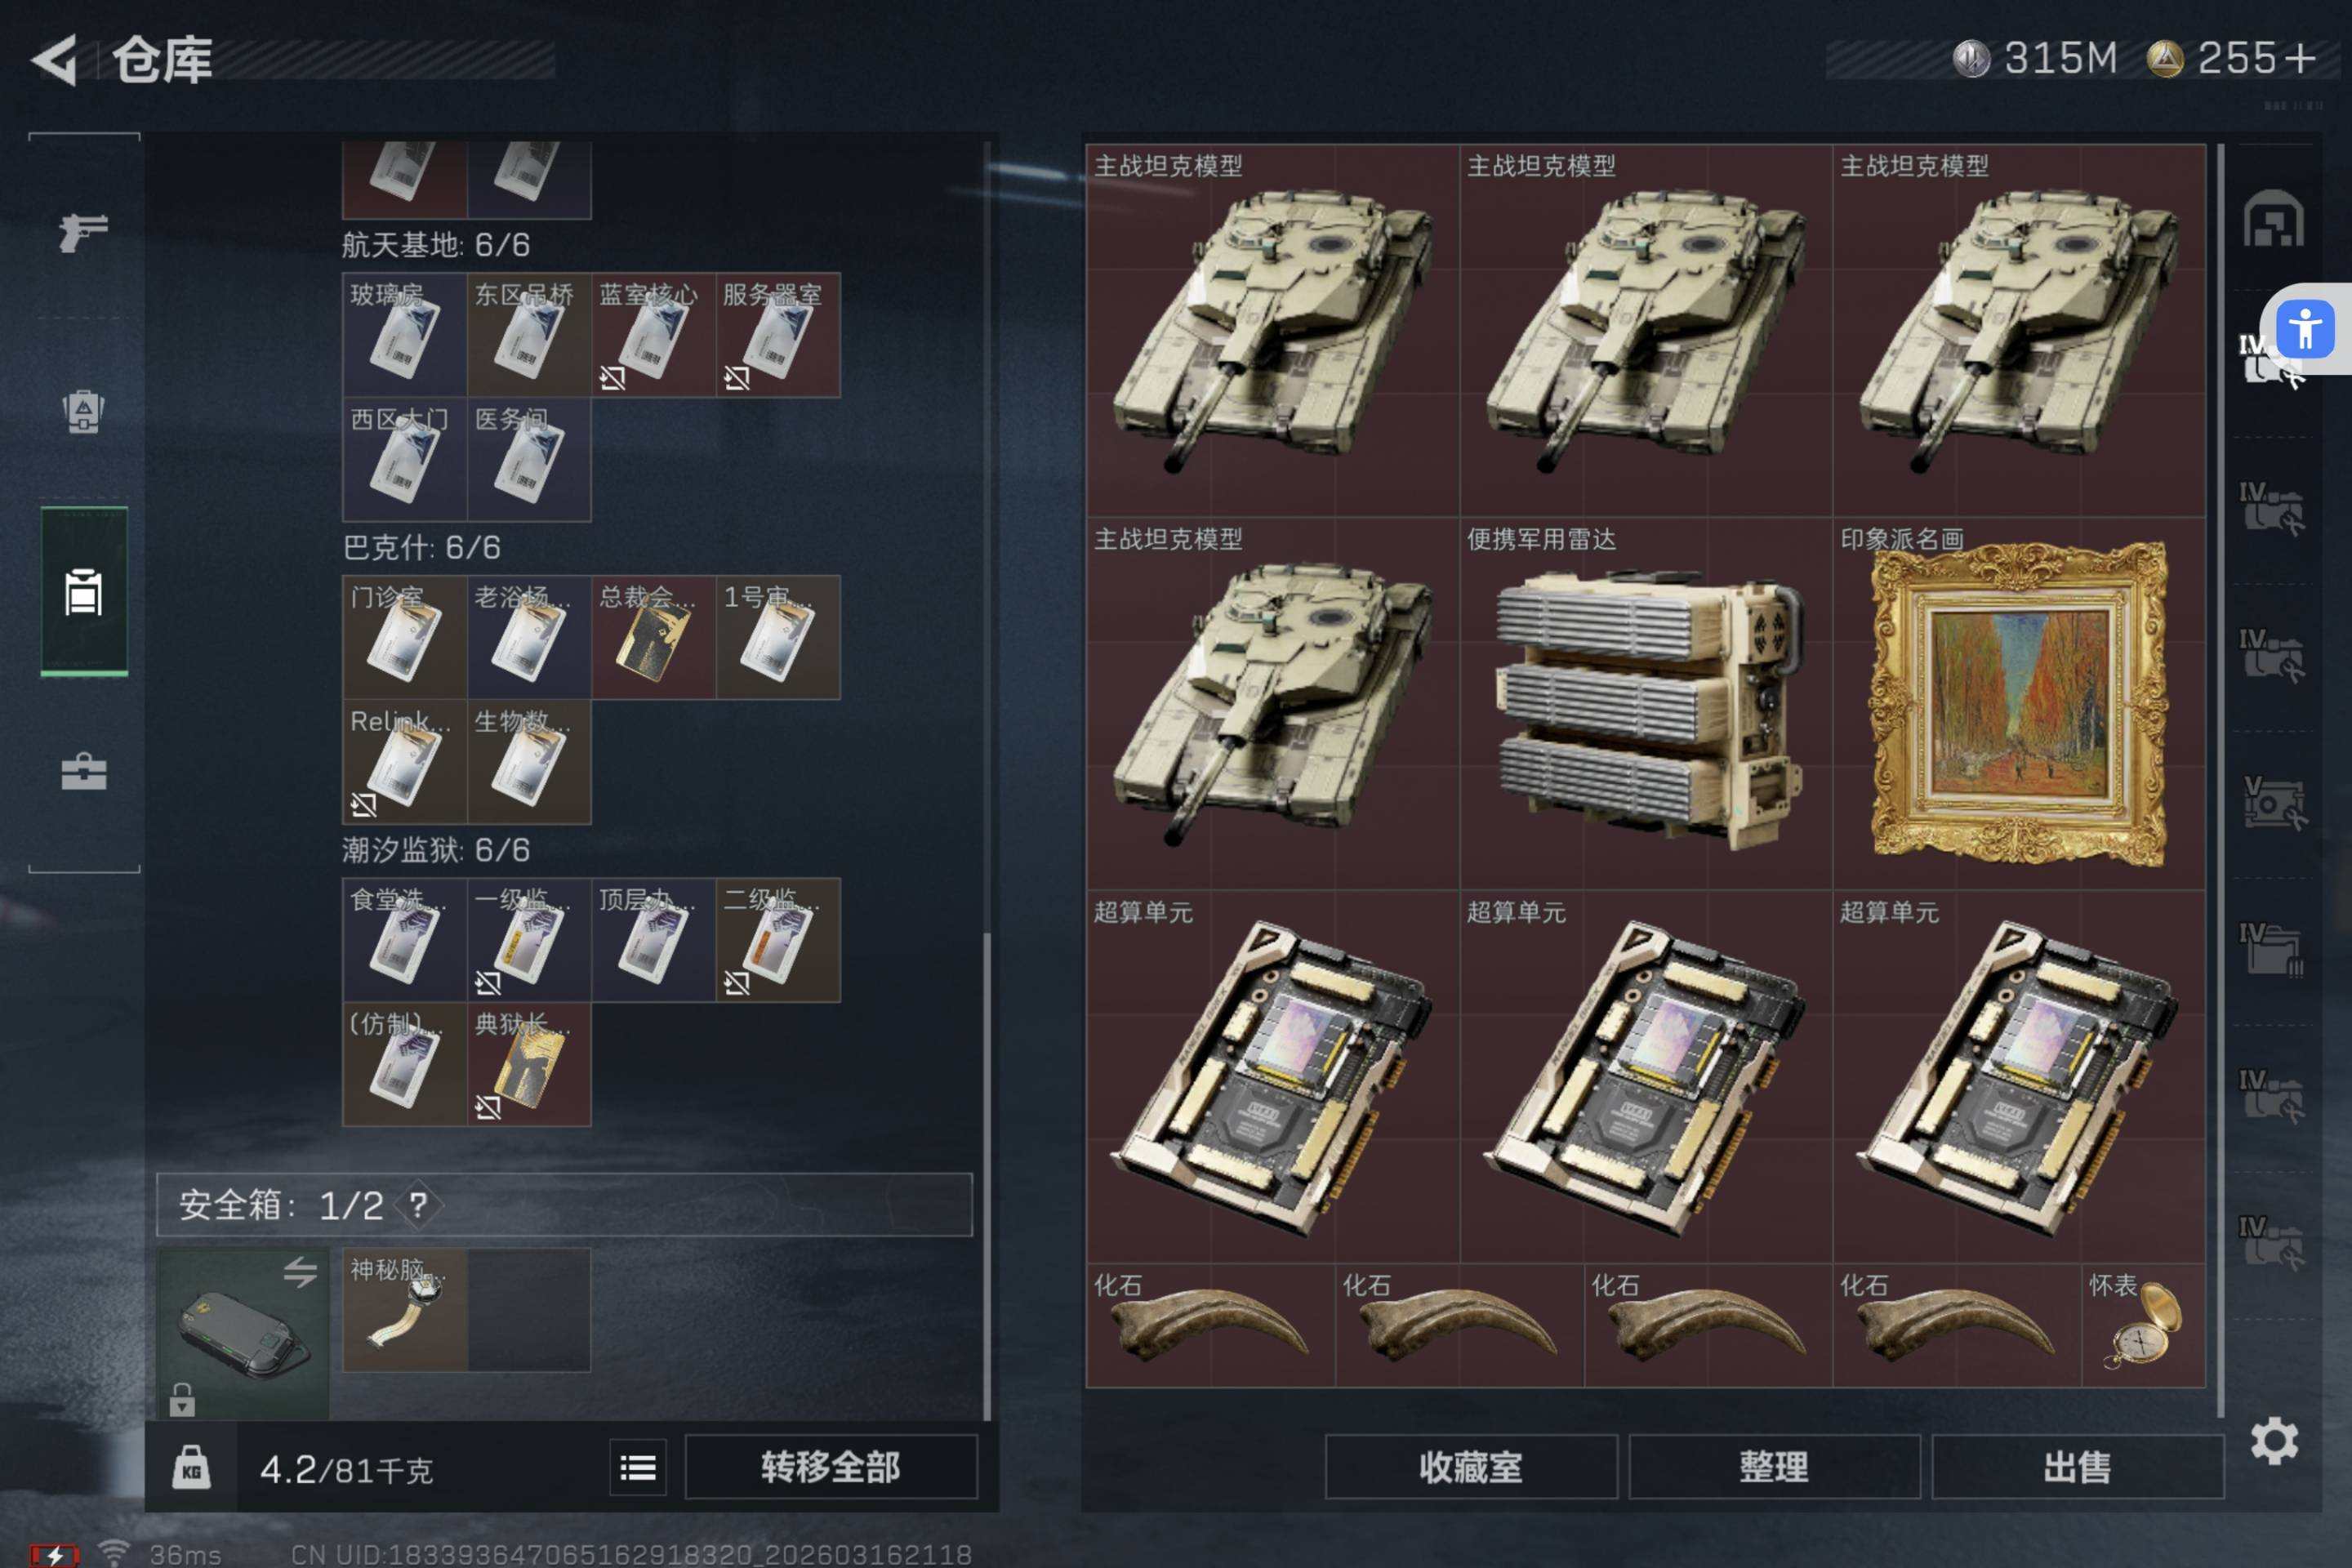Viewport: 2352px width, 1568px height.
Task: Open the 收藏室 collection room
Action: (1471, 1467)
